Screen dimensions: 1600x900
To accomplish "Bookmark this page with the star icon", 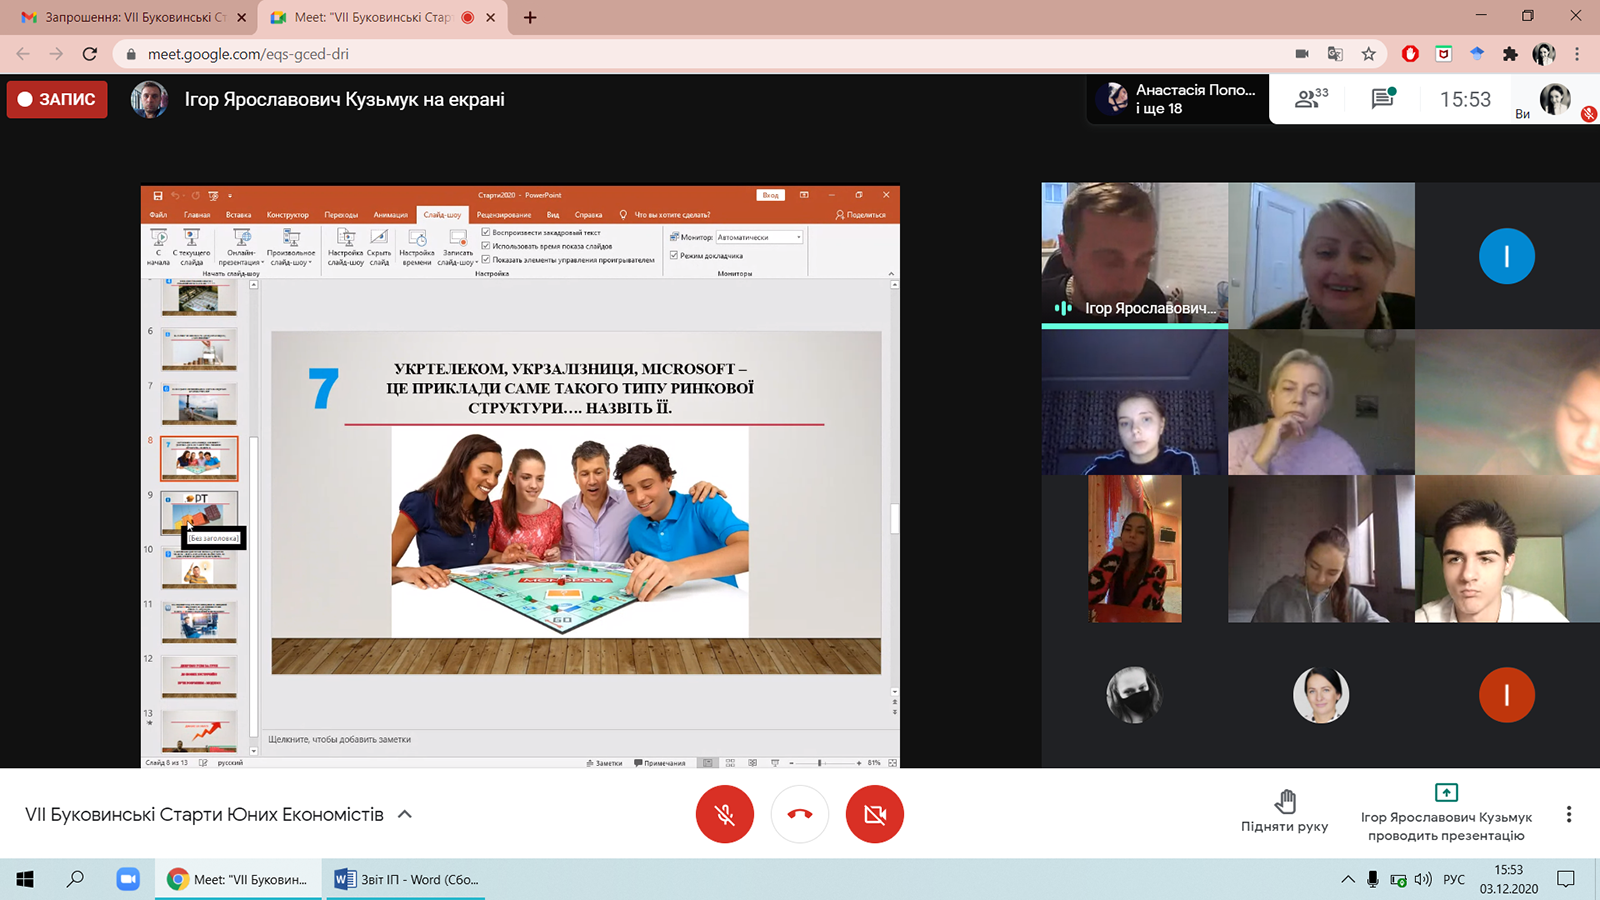I will point(1369,54).
